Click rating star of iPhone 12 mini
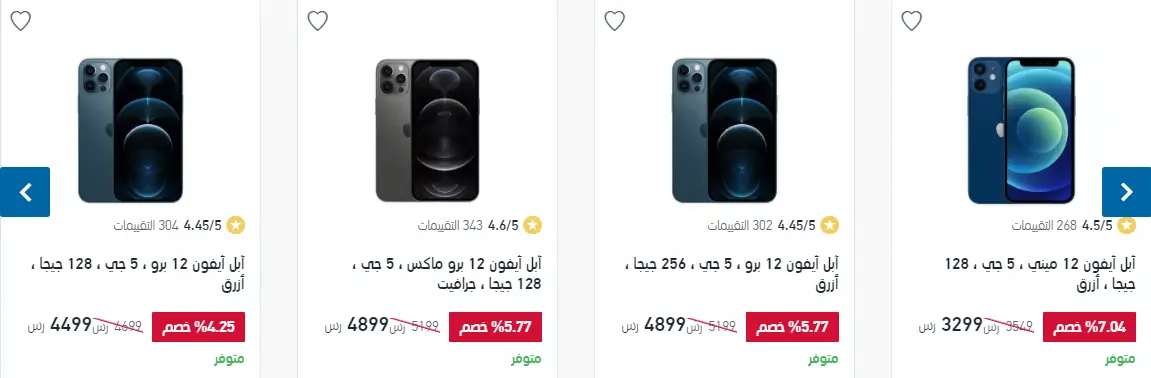 (x=1126, y=225)
